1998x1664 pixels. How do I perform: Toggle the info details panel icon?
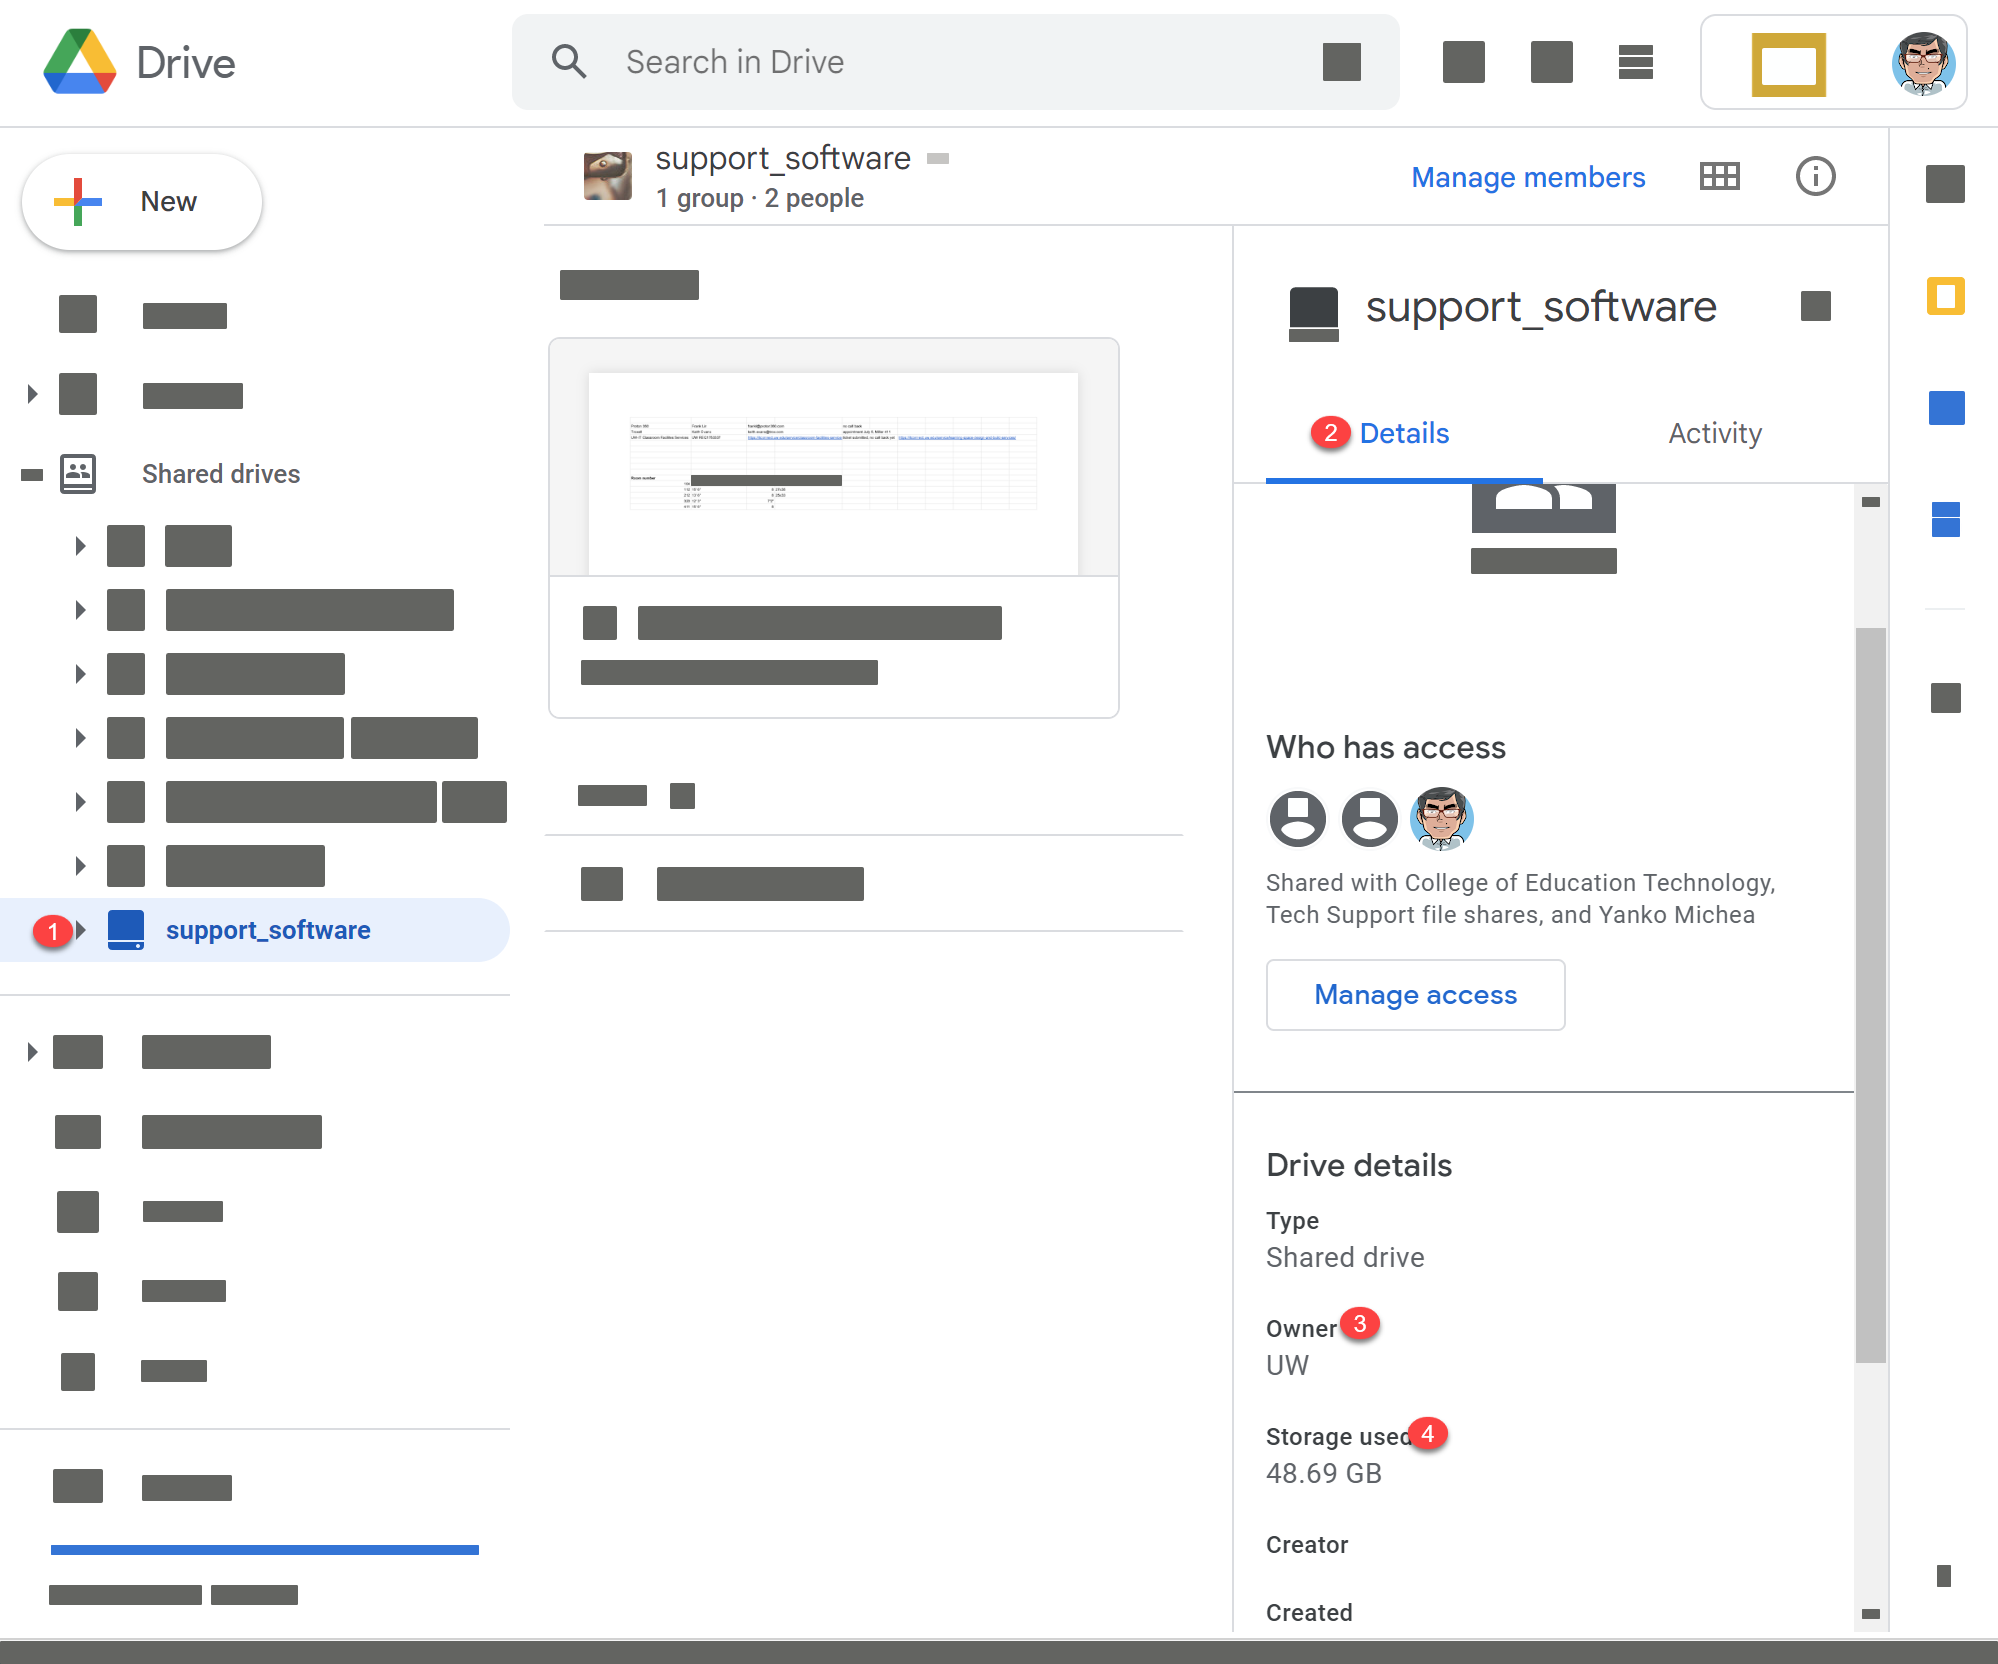point(1815,177)
